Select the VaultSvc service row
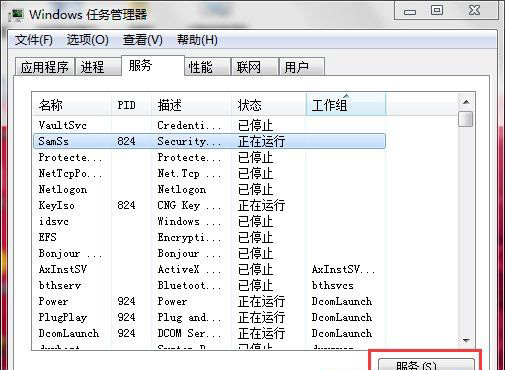 pyautogui.click(x=209, y=125)
